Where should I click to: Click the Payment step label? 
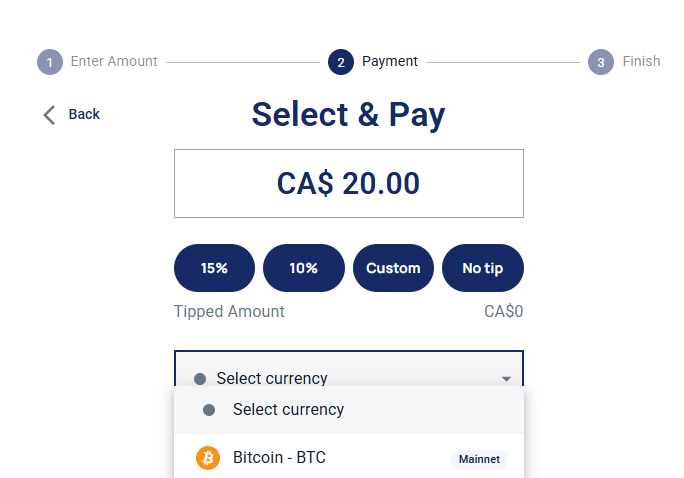point(390,61)
